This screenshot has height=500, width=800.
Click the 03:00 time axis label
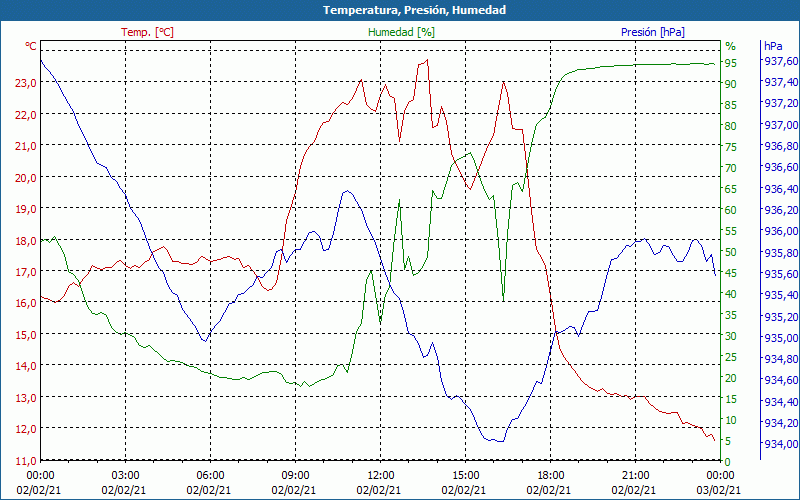coord(125,476)
